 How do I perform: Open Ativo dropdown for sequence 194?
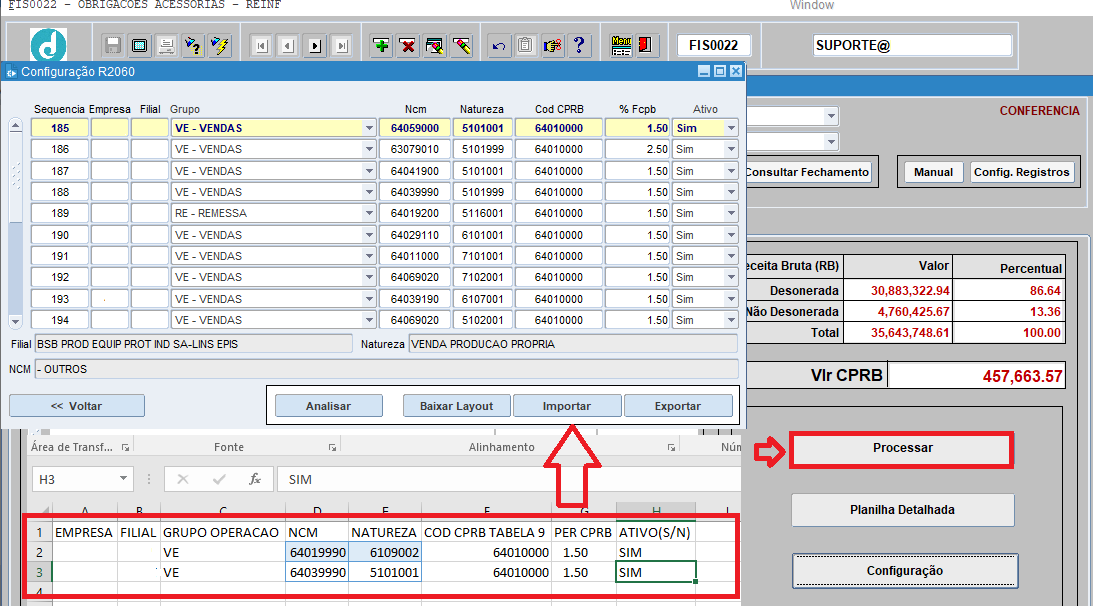[731, 320]
